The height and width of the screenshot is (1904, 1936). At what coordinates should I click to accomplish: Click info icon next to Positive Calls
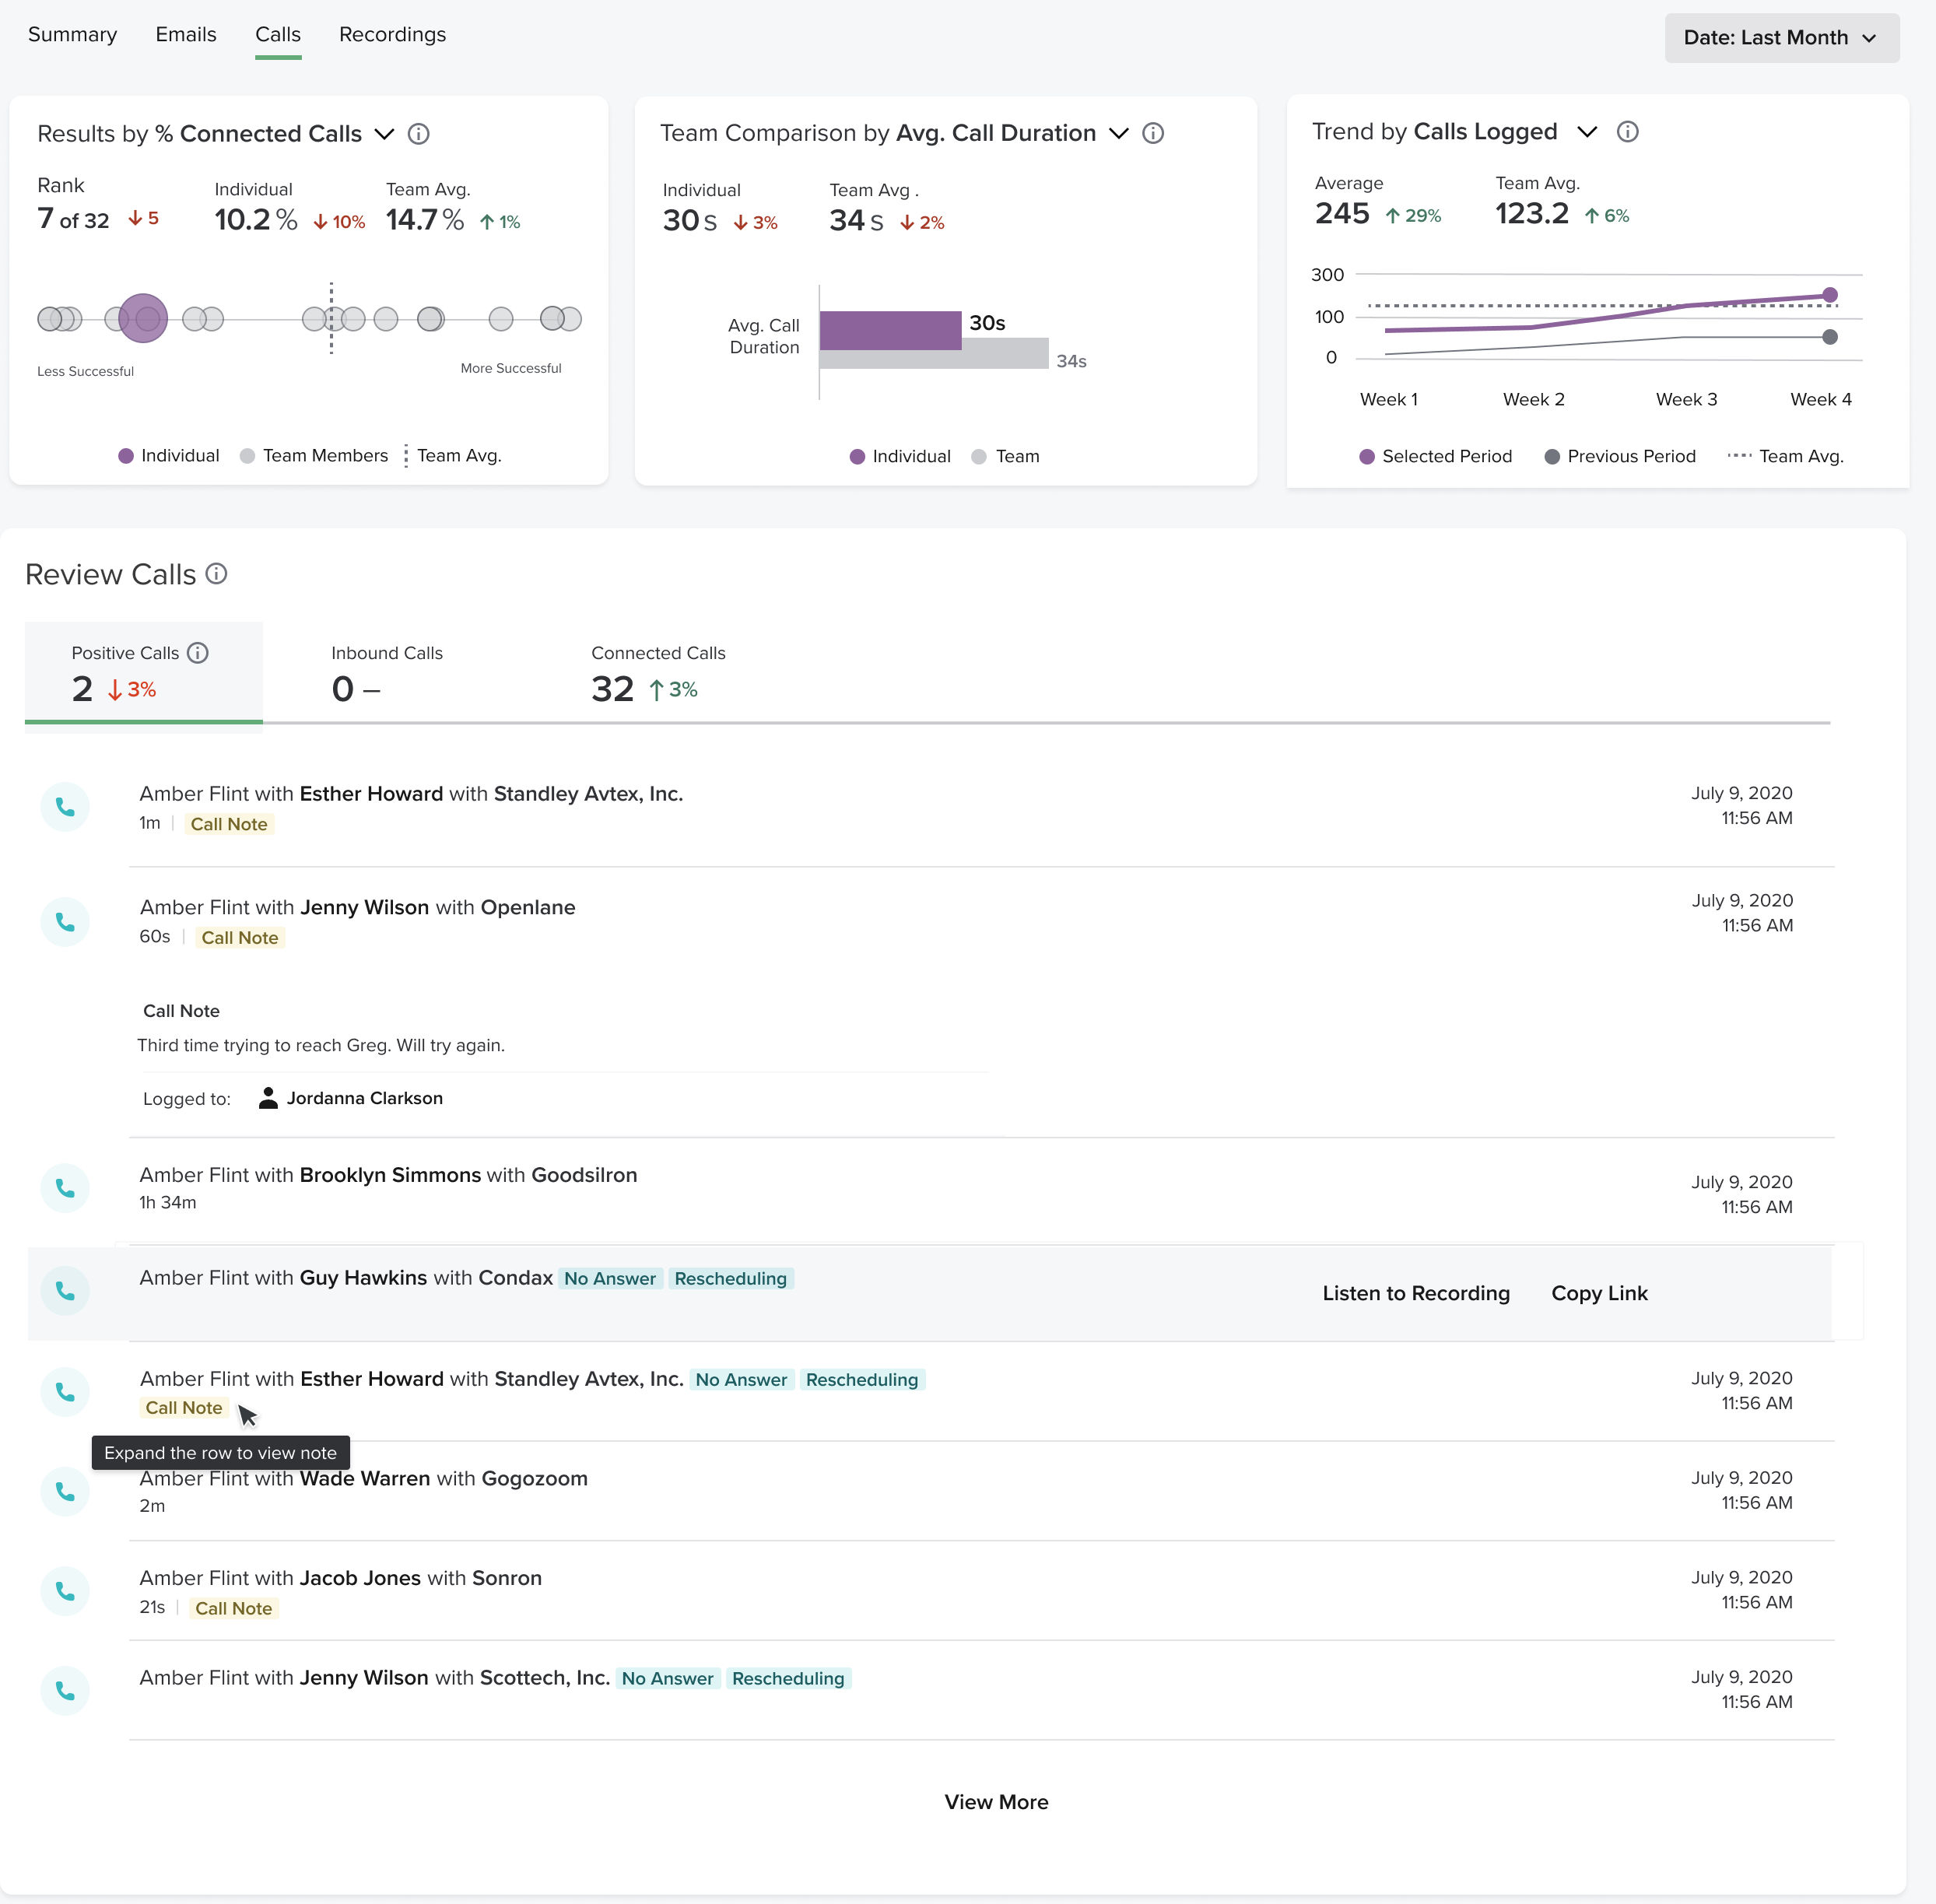pyautogui.click(x=198, y=653)
